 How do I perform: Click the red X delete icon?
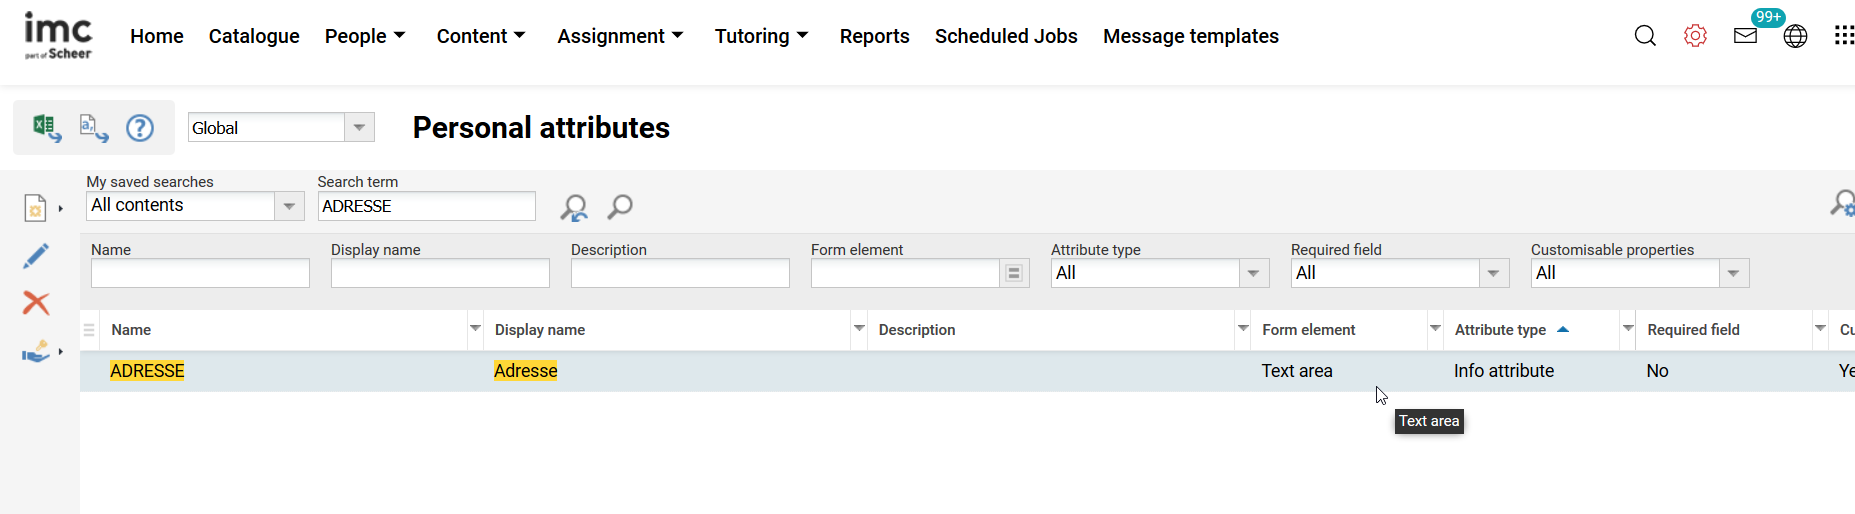[36, 303]
